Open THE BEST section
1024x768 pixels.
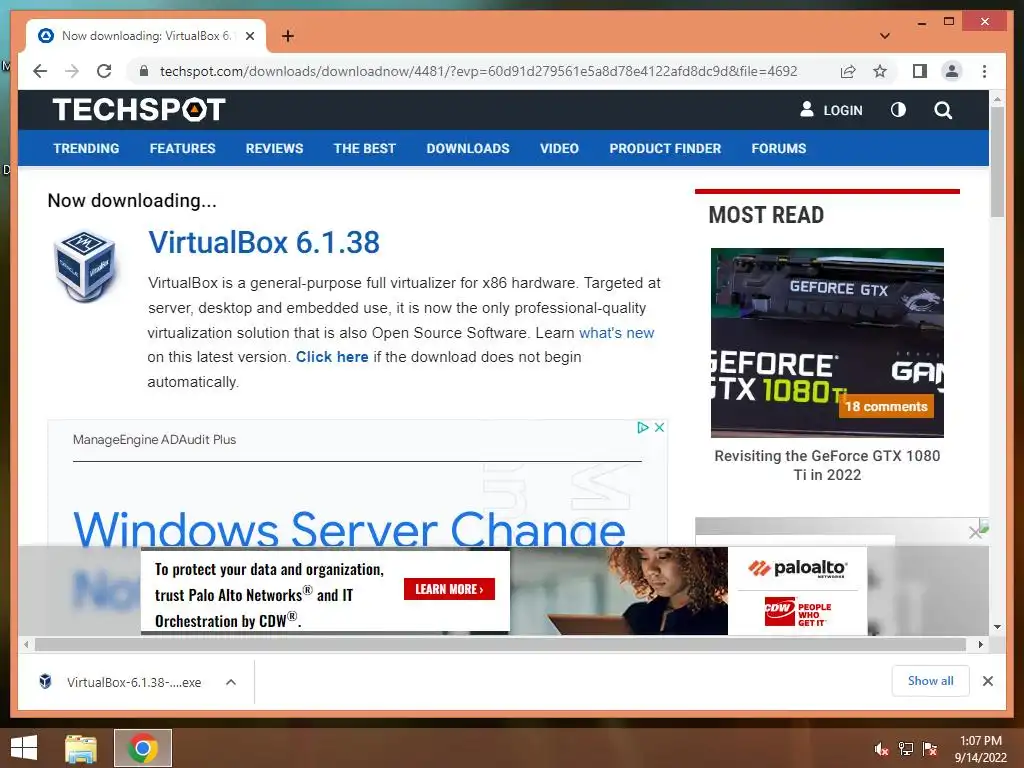click(364, 148)
